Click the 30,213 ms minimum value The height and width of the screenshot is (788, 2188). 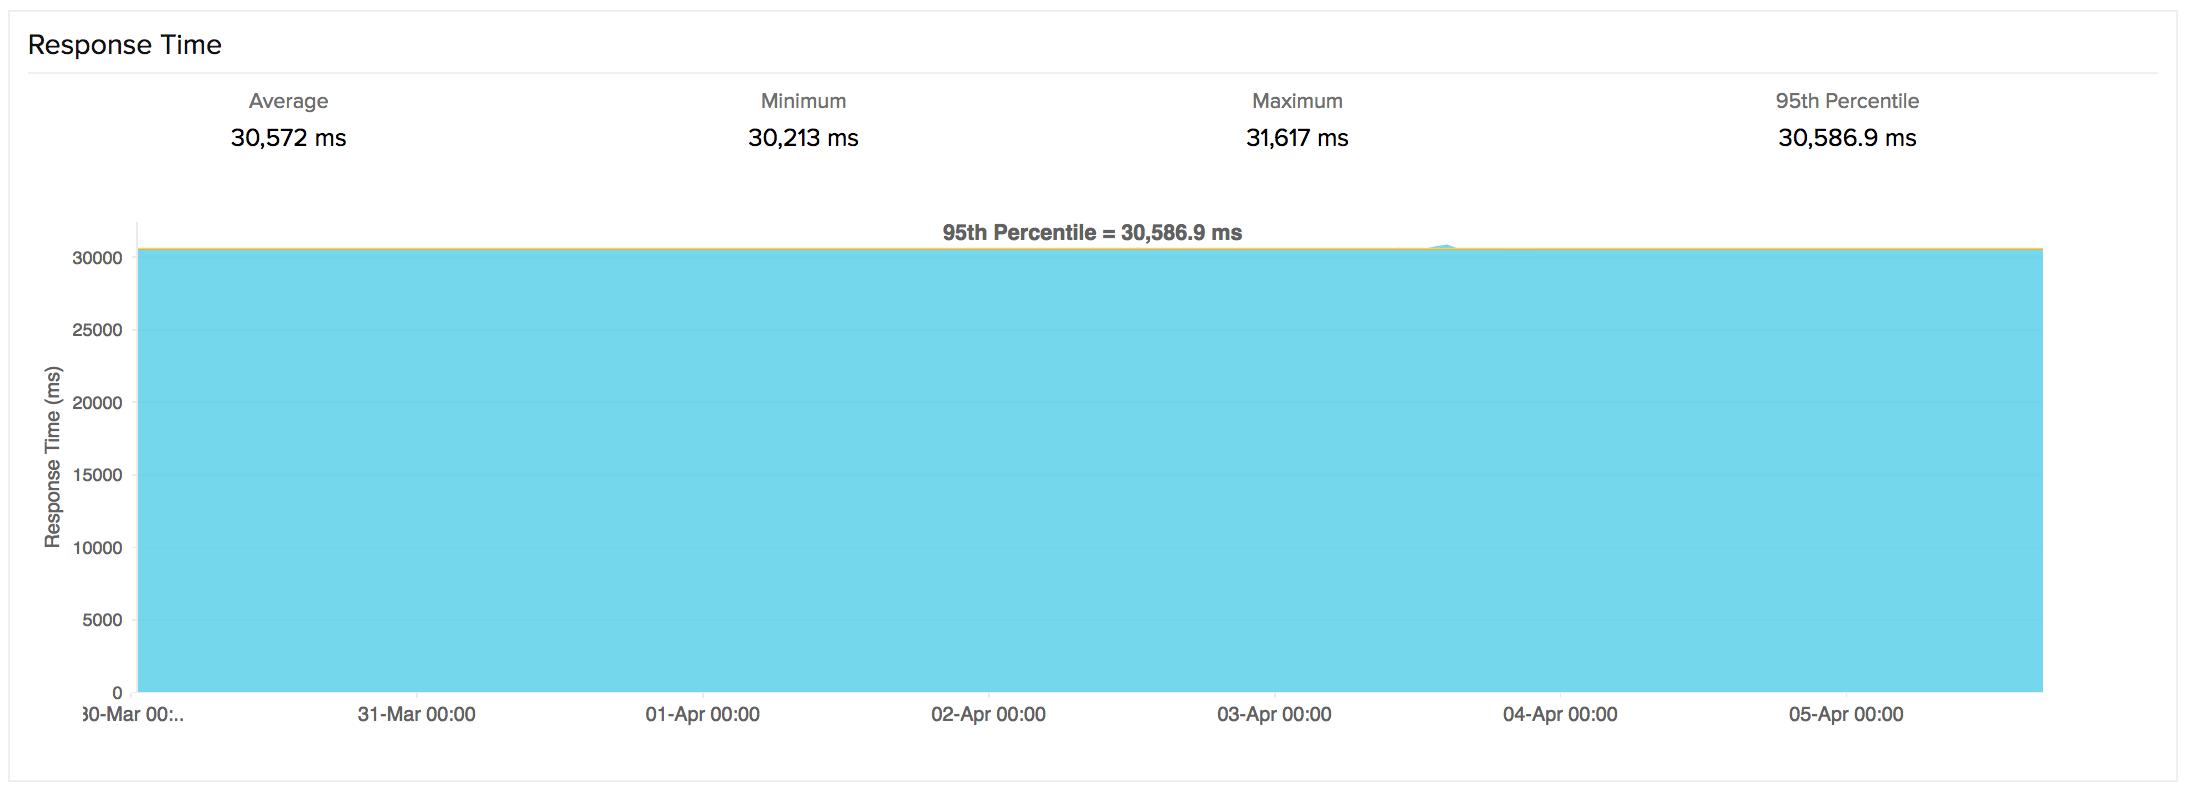803,138
